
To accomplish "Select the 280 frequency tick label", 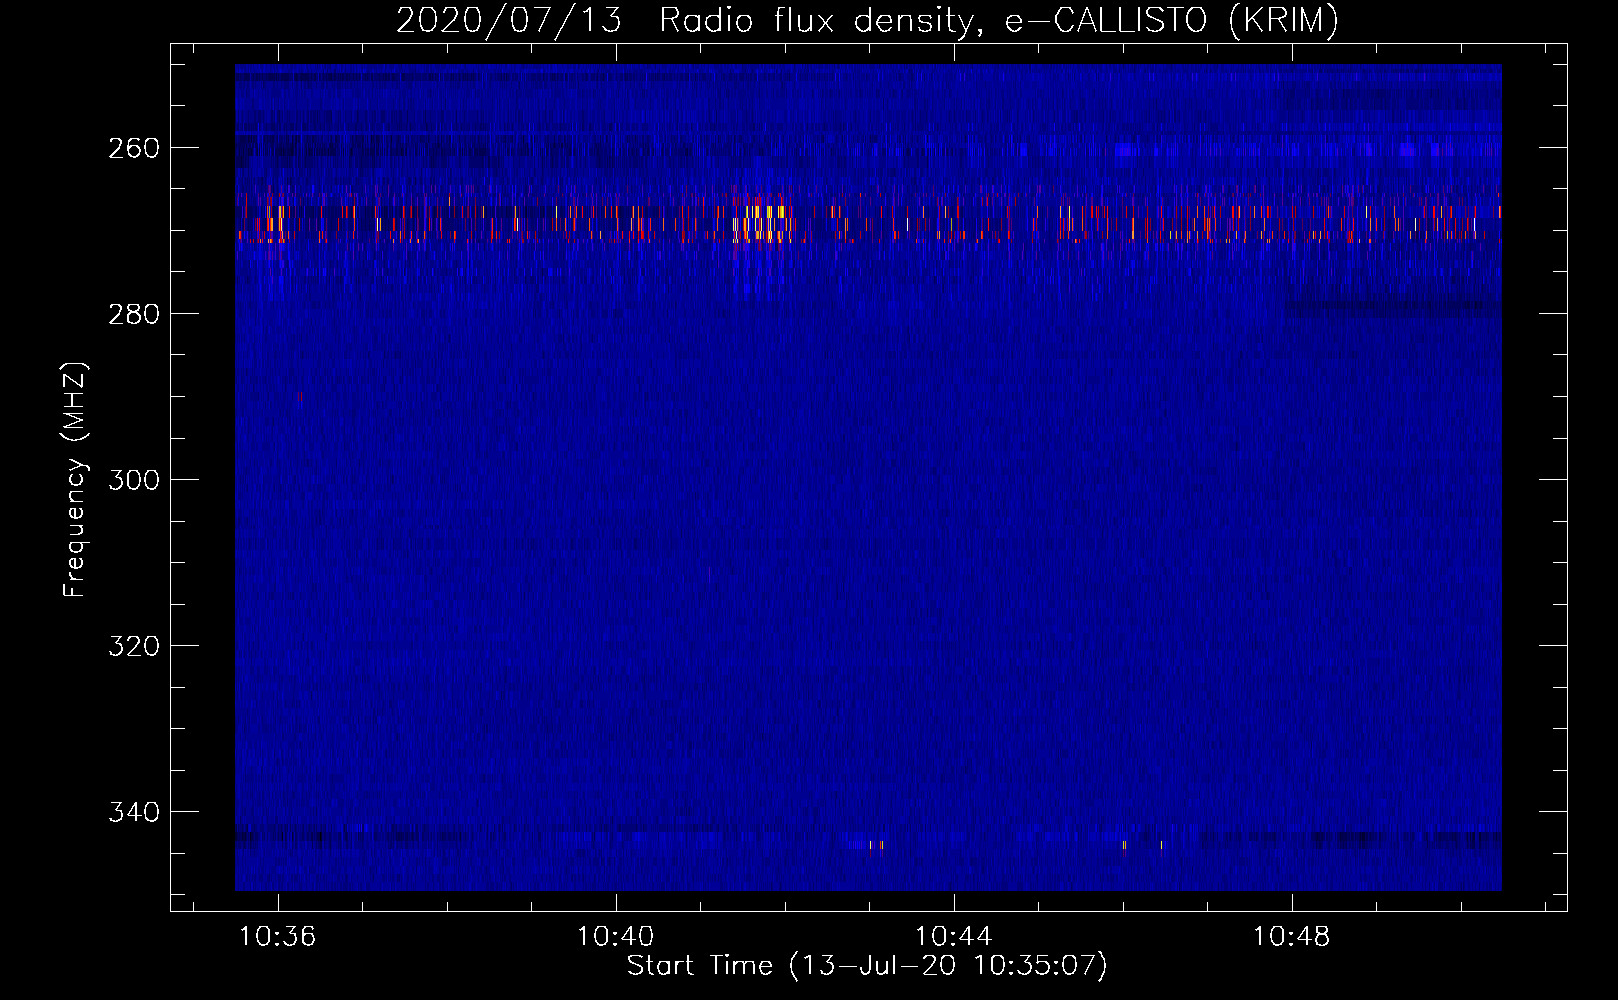I will pos(134,314).
